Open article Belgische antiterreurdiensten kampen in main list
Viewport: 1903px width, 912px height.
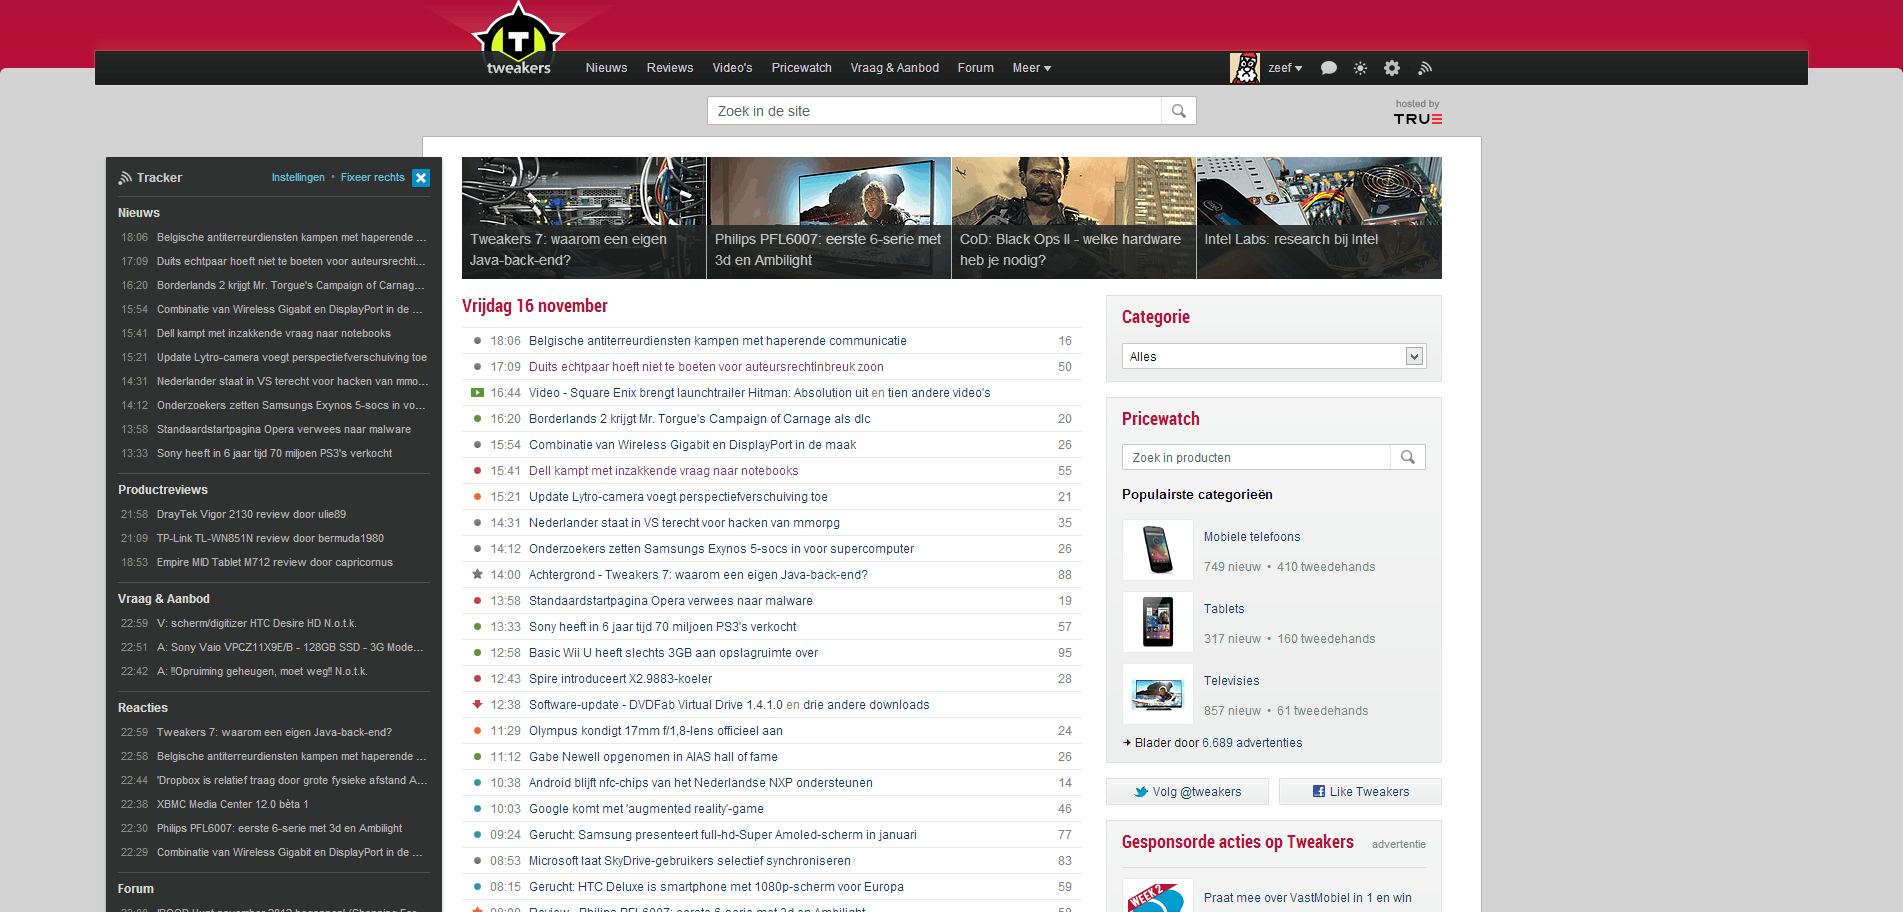pos(718,341)
